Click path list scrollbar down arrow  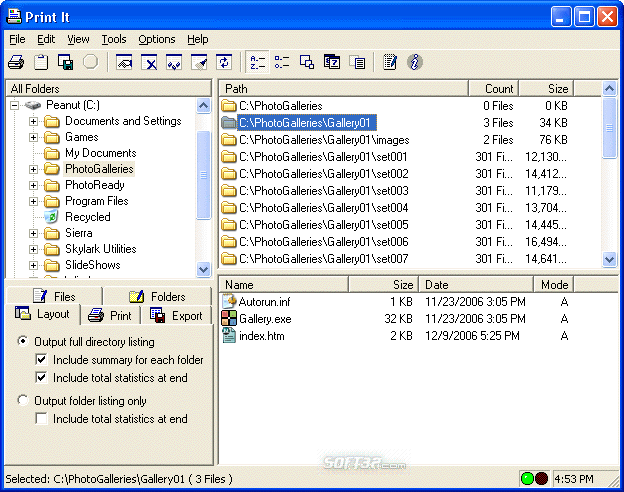point(609,260)
